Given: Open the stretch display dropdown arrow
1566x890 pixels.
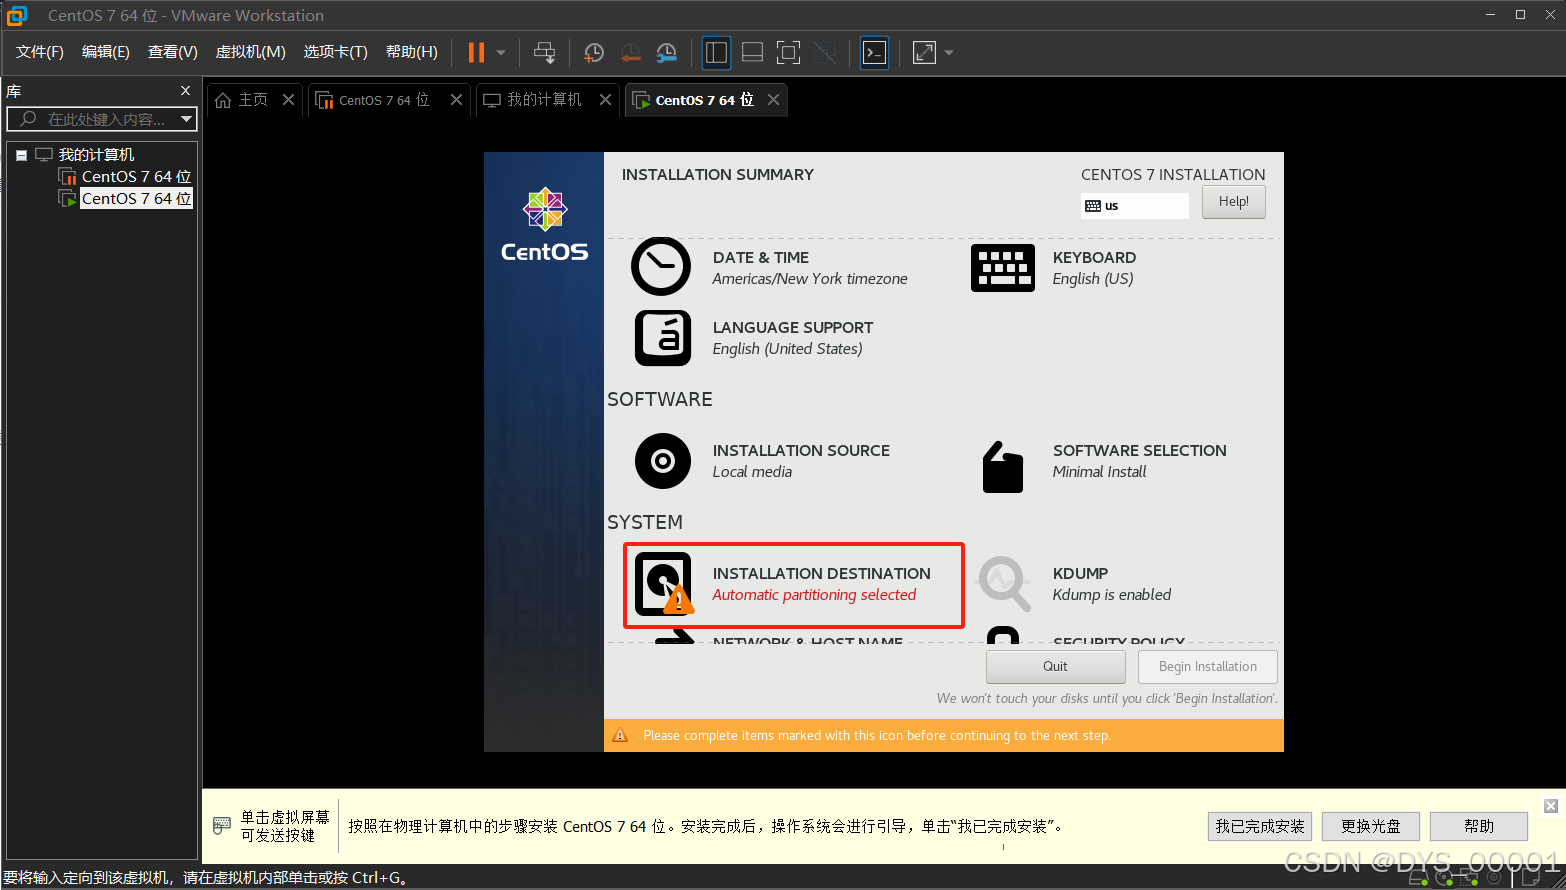Looking at the screenshot, I should pos(949,52).
